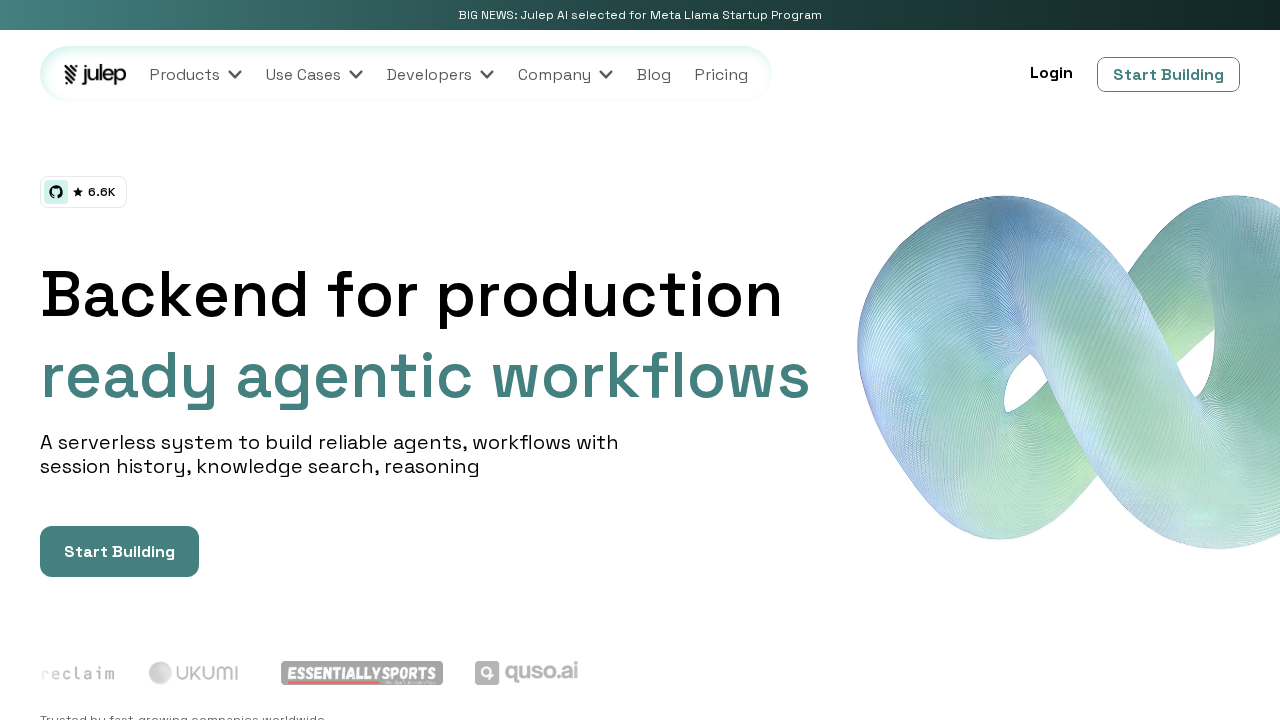Click the Login link
Image resolution: width=1280 pixels, height=720 pixels.
point(1051,72)
